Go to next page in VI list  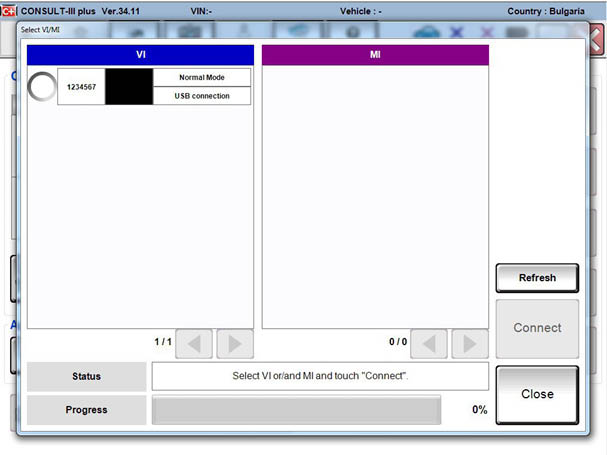[234, 344]
